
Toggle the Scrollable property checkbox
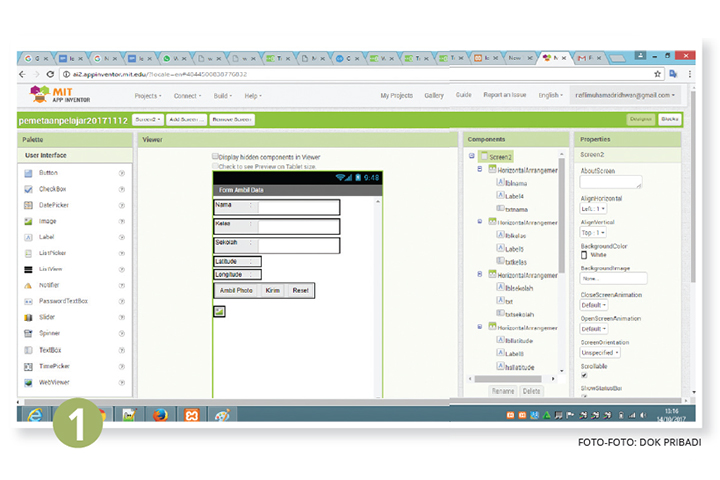click(585, 375)
